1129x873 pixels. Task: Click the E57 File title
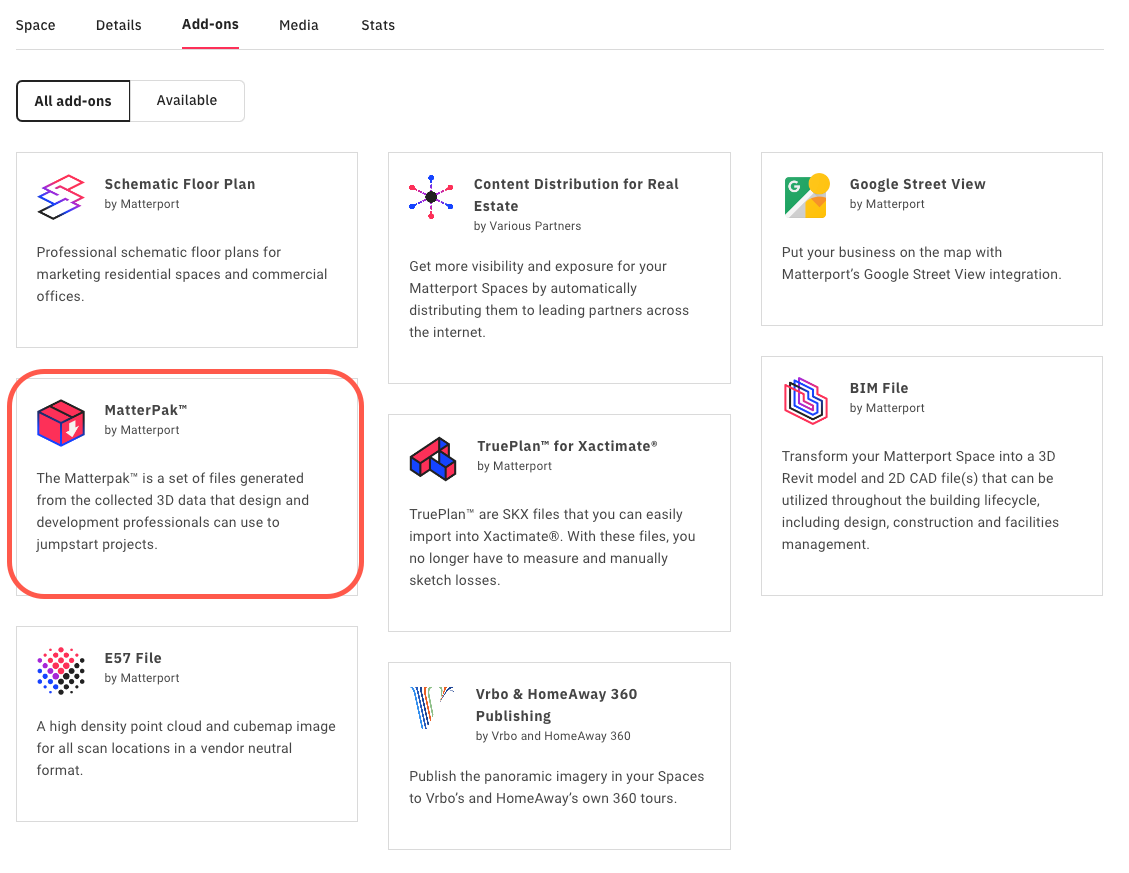(133, 658)
